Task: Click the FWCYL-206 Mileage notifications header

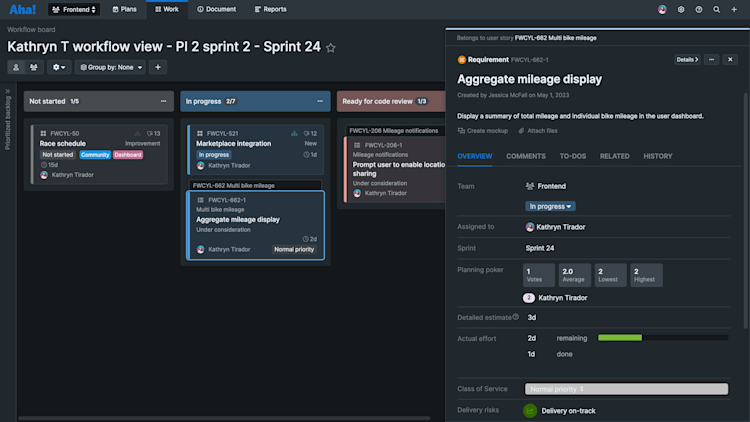Action: pyautogui.click(x=394, y=131)
